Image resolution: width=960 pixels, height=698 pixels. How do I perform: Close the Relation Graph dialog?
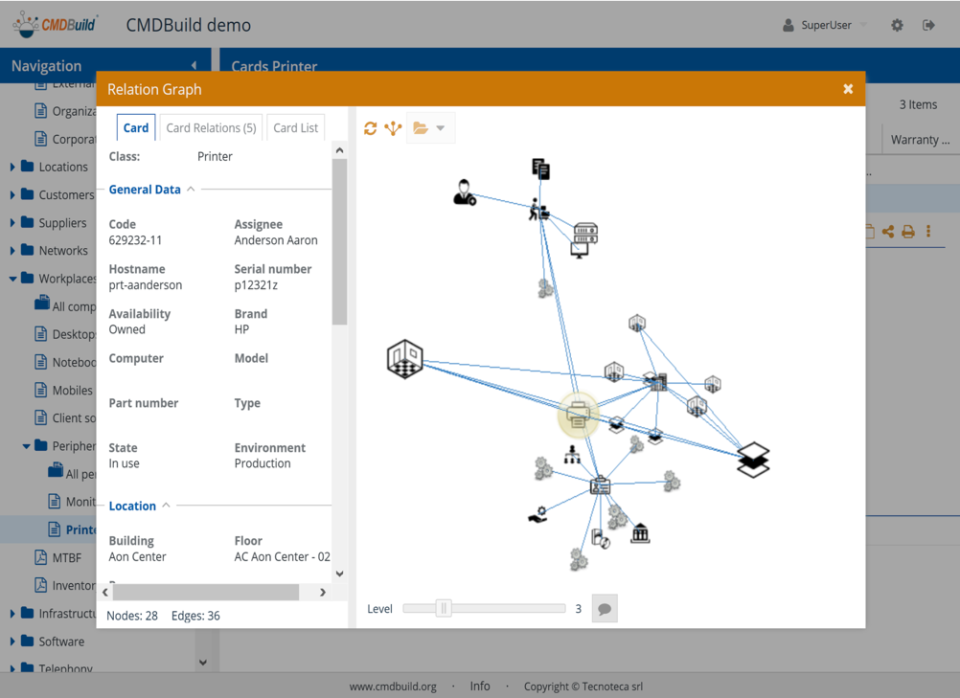click(x=848, y=89)
